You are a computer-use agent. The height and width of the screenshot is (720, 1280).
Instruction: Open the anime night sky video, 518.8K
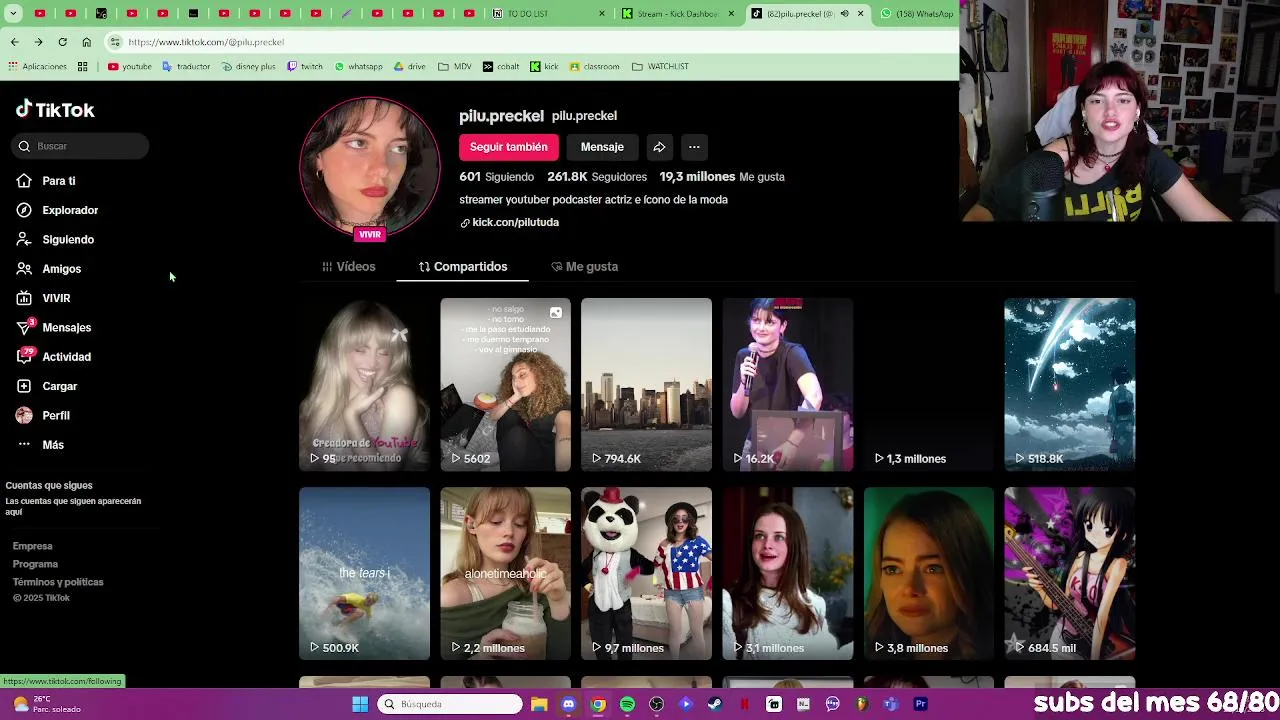point(1070,384)
